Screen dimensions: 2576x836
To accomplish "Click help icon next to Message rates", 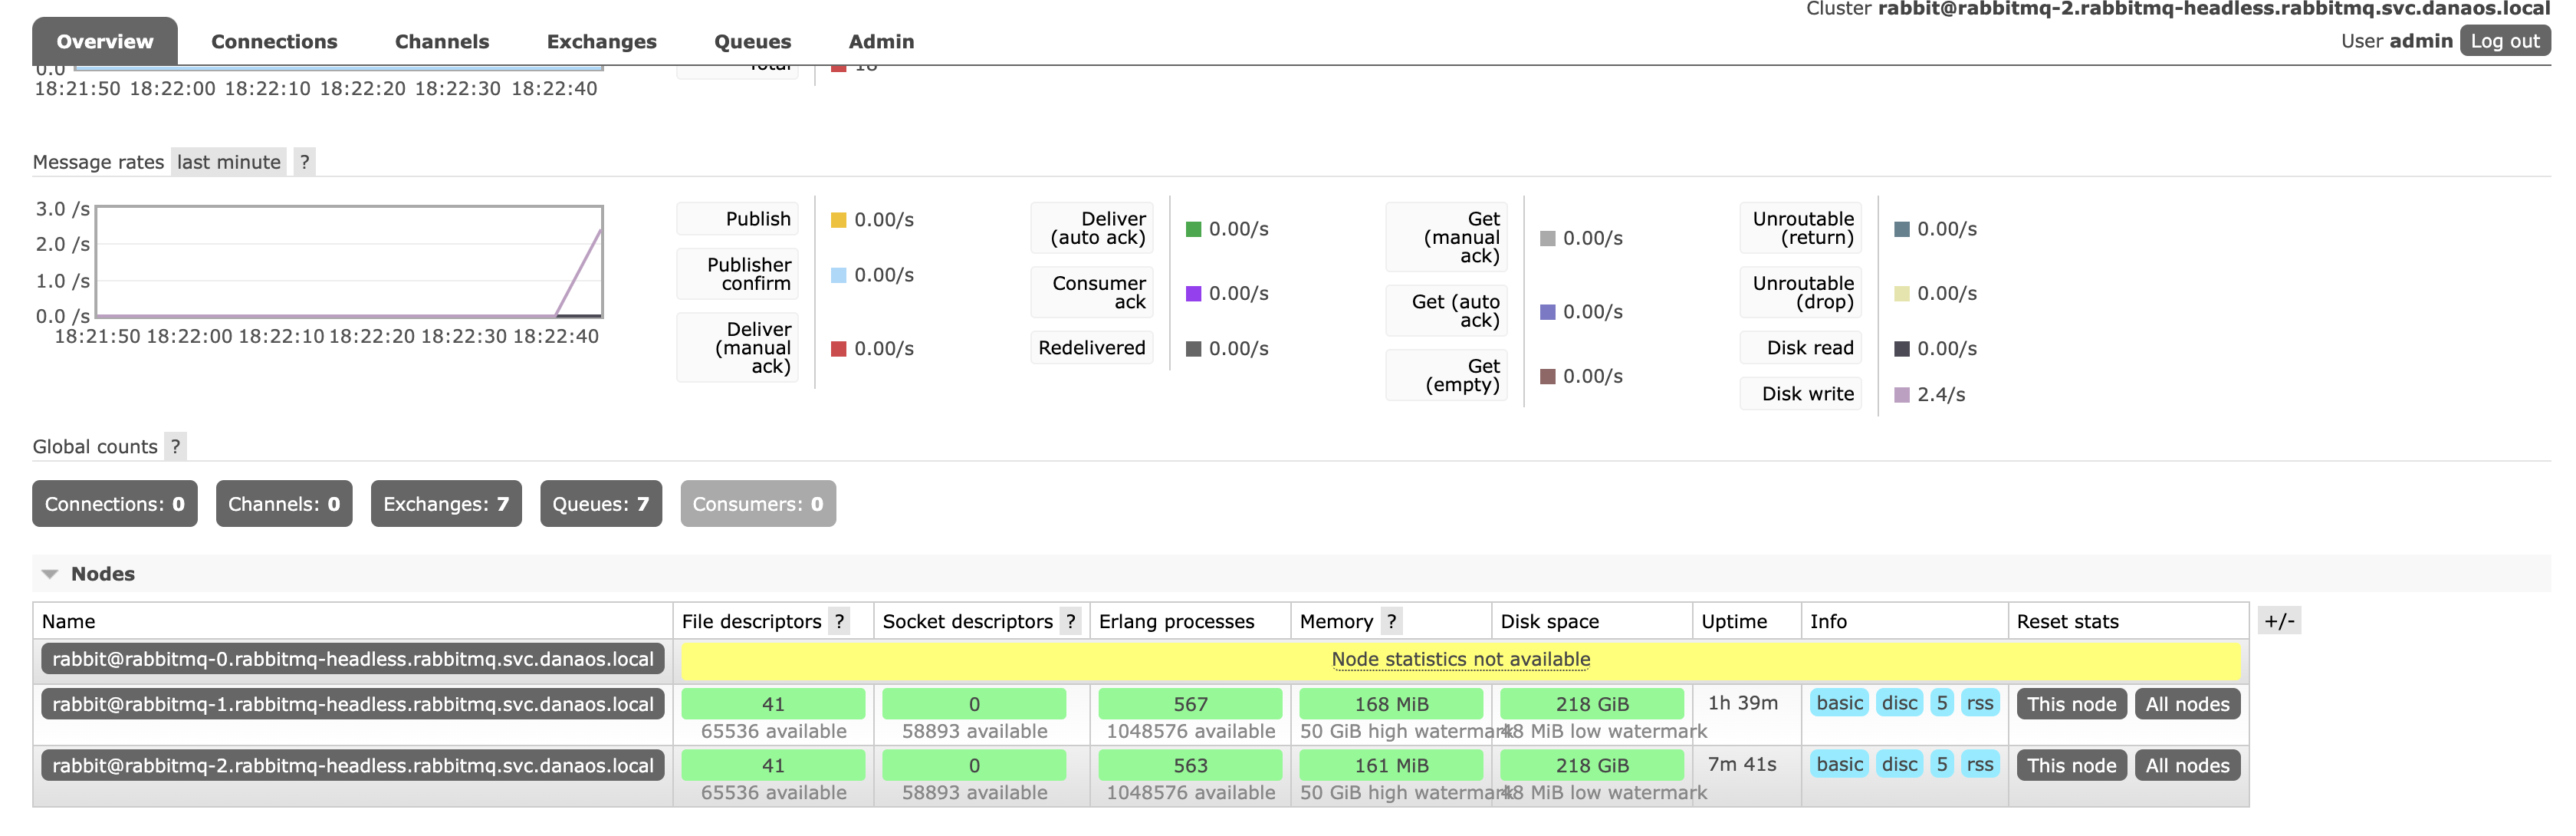I will click(x=304, y=162).
